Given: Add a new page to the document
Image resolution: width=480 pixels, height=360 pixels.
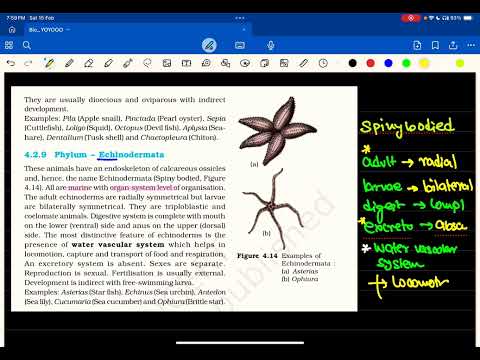Looking at the screenshot, I should pos(417,45).
